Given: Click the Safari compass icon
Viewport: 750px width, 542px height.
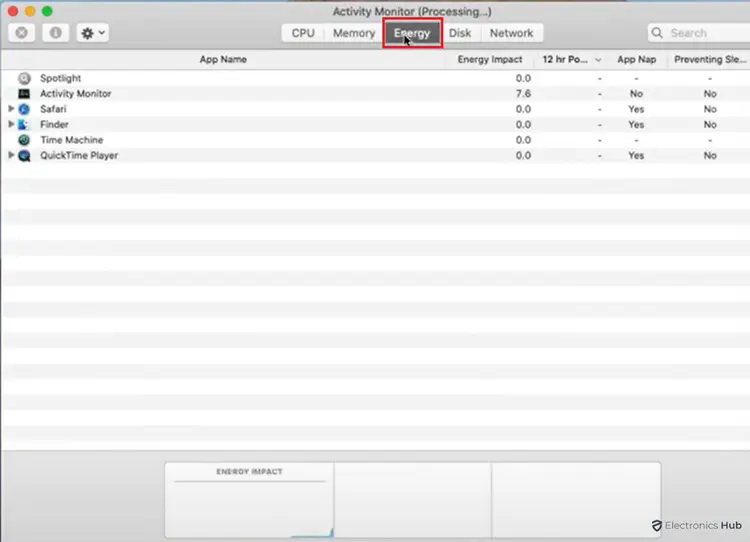Looking at the screenshot, I should [x=24, y=109].
